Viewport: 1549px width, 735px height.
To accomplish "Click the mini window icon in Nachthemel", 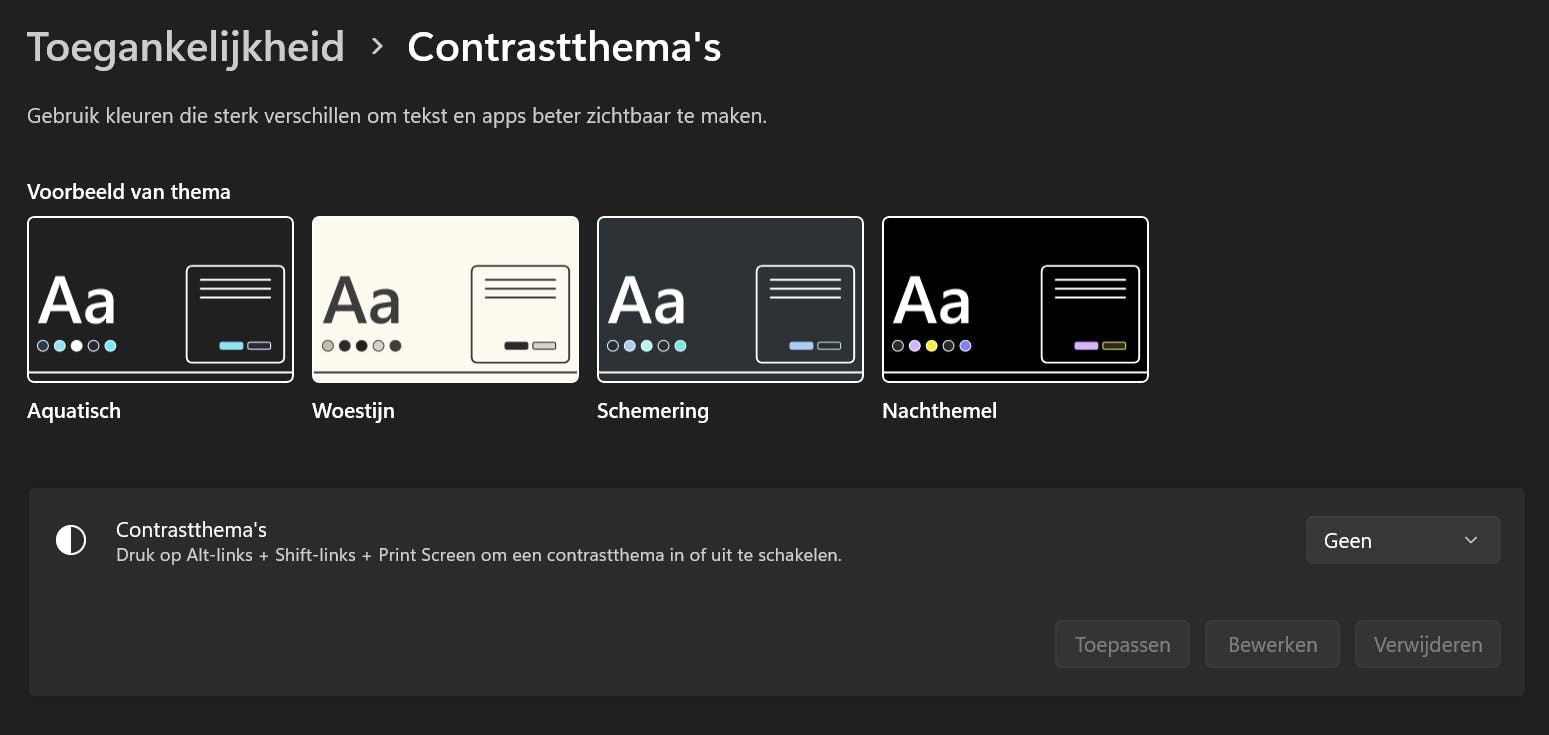I will [x=1090, y=314].
